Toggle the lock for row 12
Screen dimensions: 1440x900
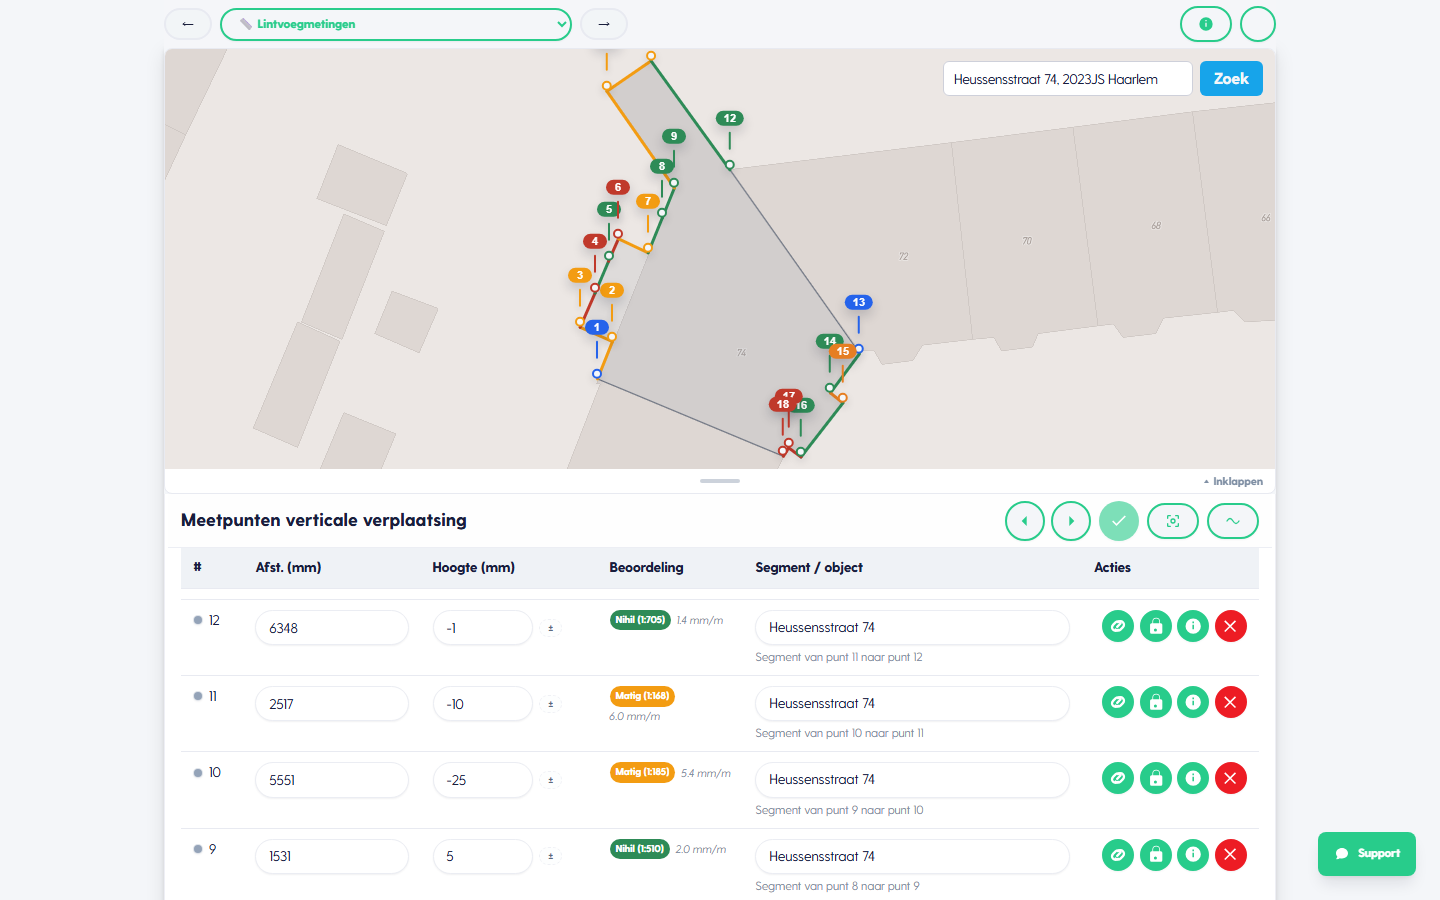point(1156,627)
